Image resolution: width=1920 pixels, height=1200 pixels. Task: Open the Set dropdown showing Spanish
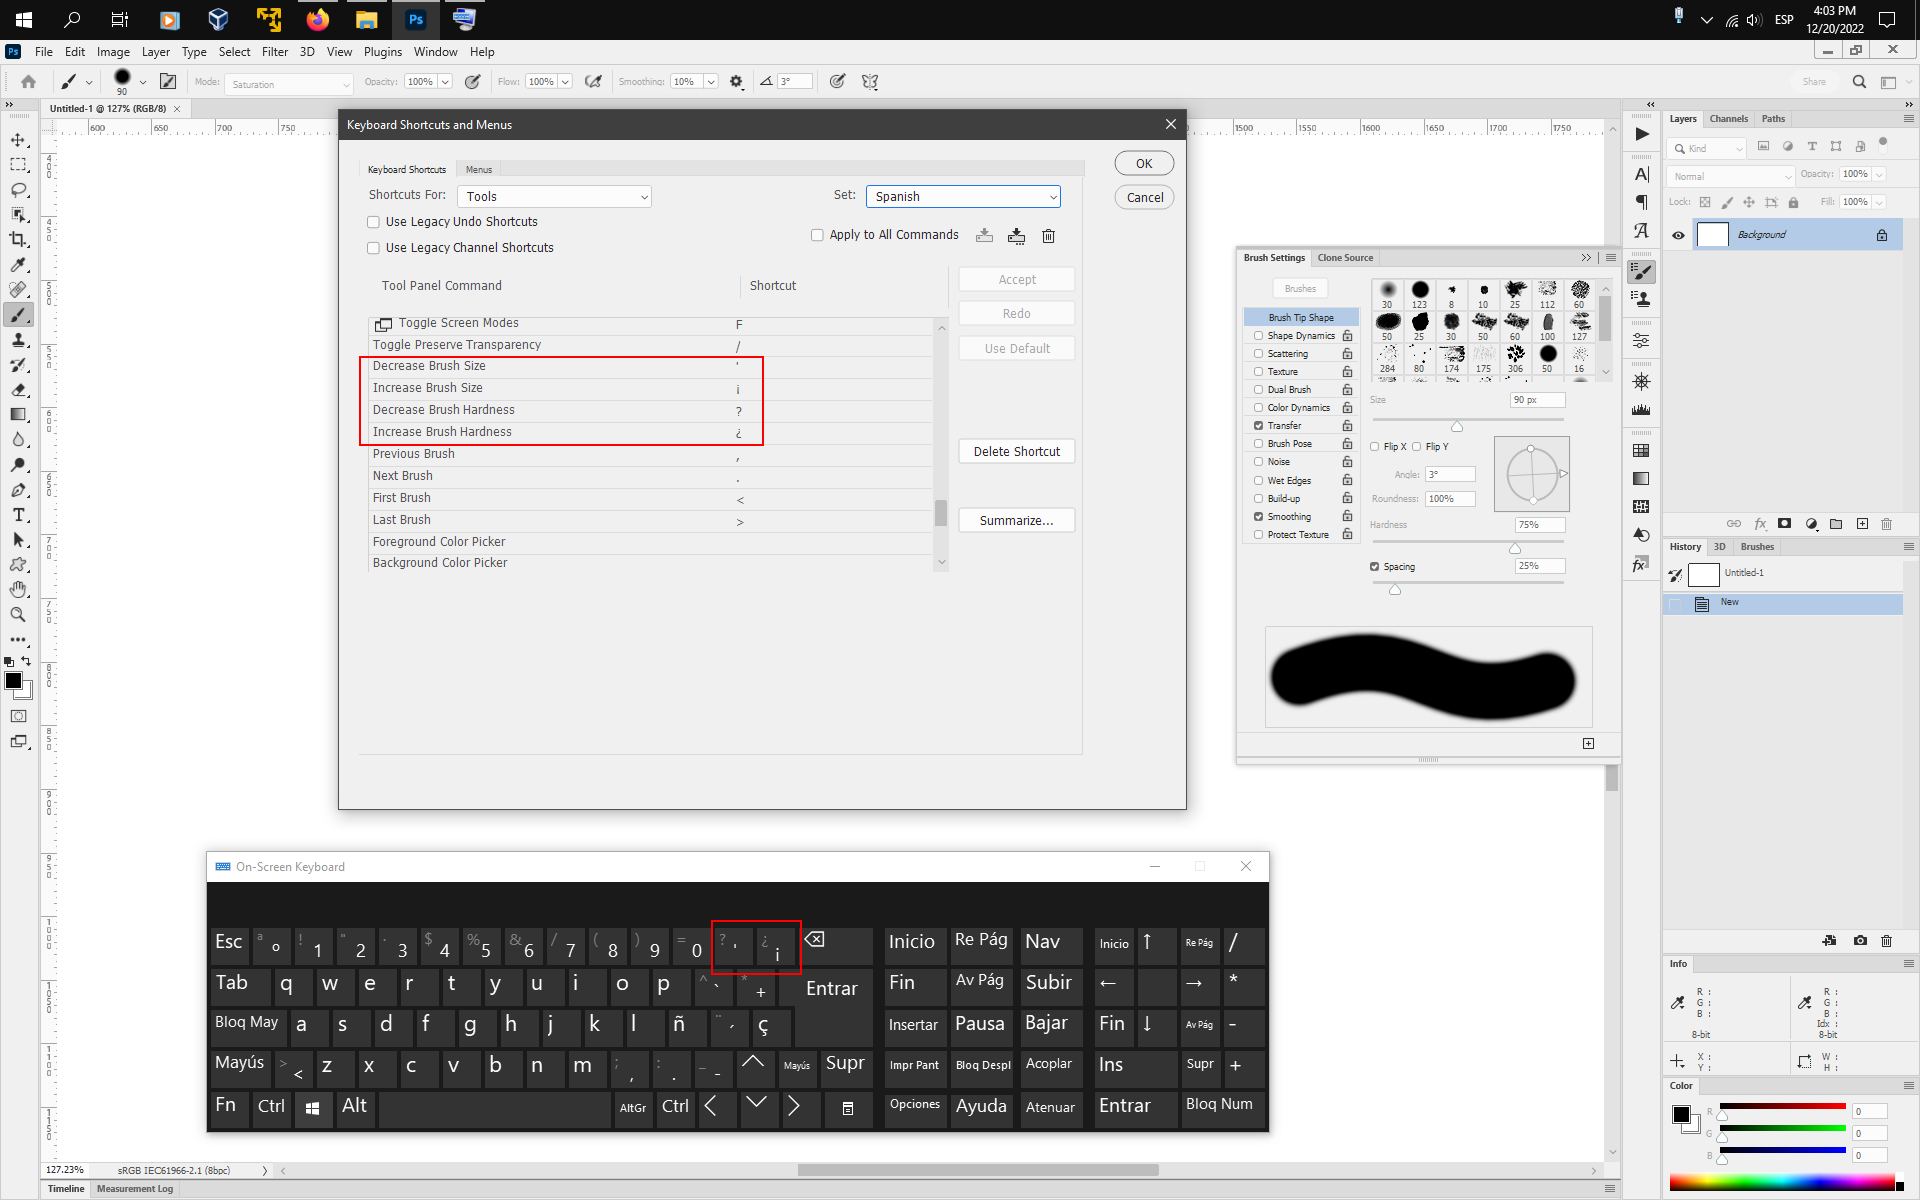tap(962, 196)
